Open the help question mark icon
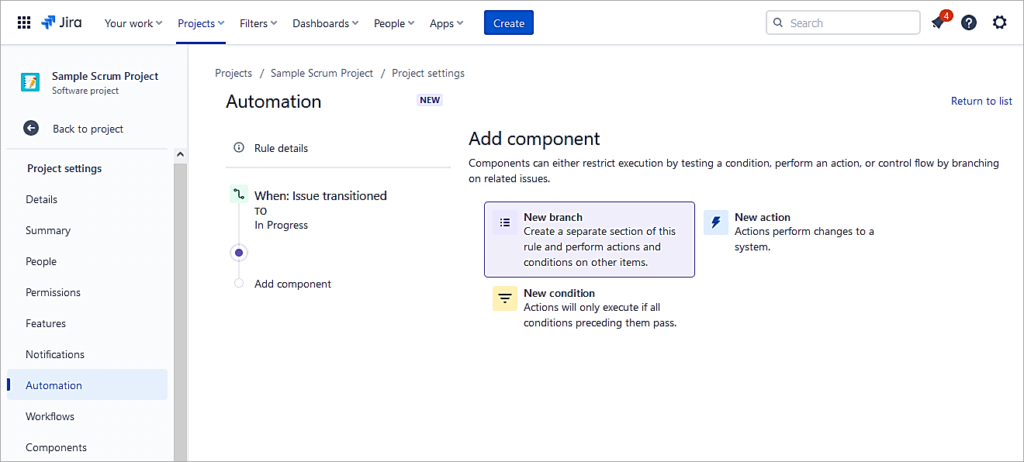The width and height of the screenshot is (1024, 462). pyautogui.click(x=968, y=23)
